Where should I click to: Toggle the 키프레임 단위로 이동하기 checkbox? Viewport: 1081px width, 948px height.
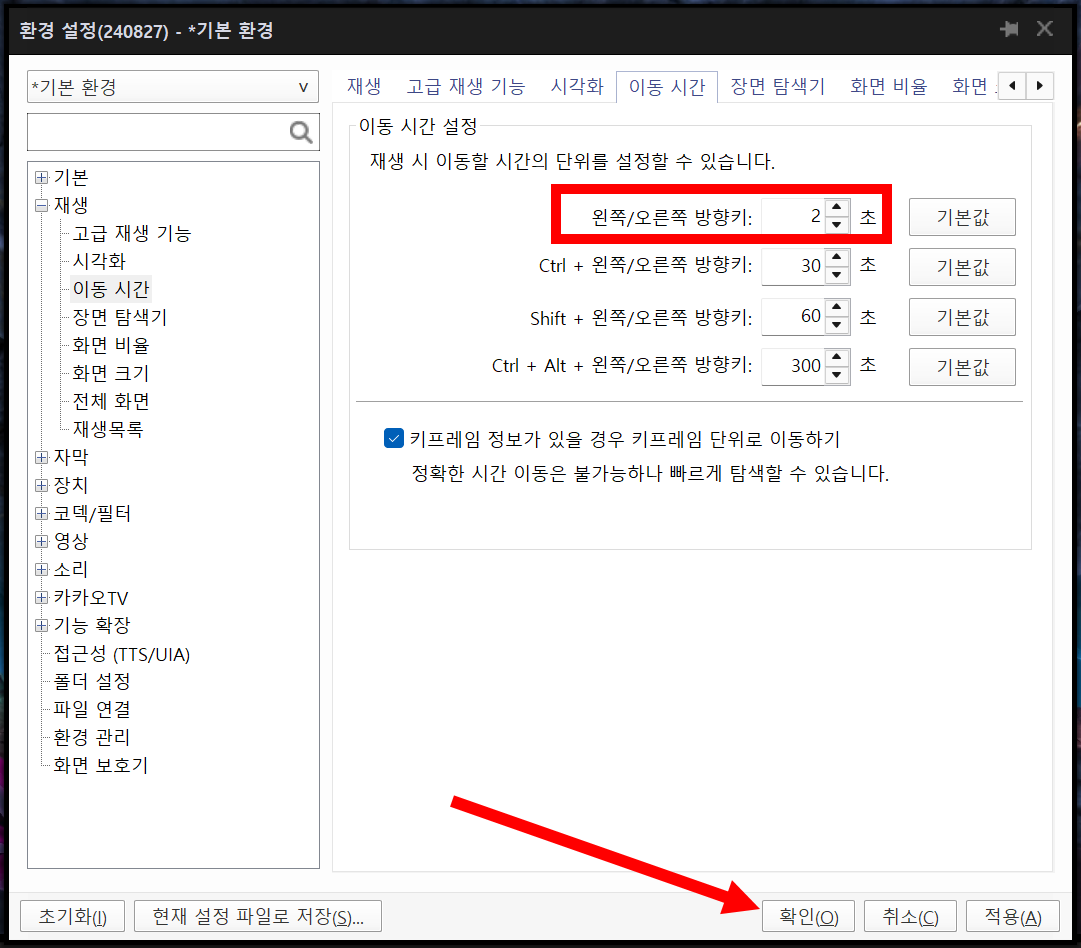pos(394,438)
